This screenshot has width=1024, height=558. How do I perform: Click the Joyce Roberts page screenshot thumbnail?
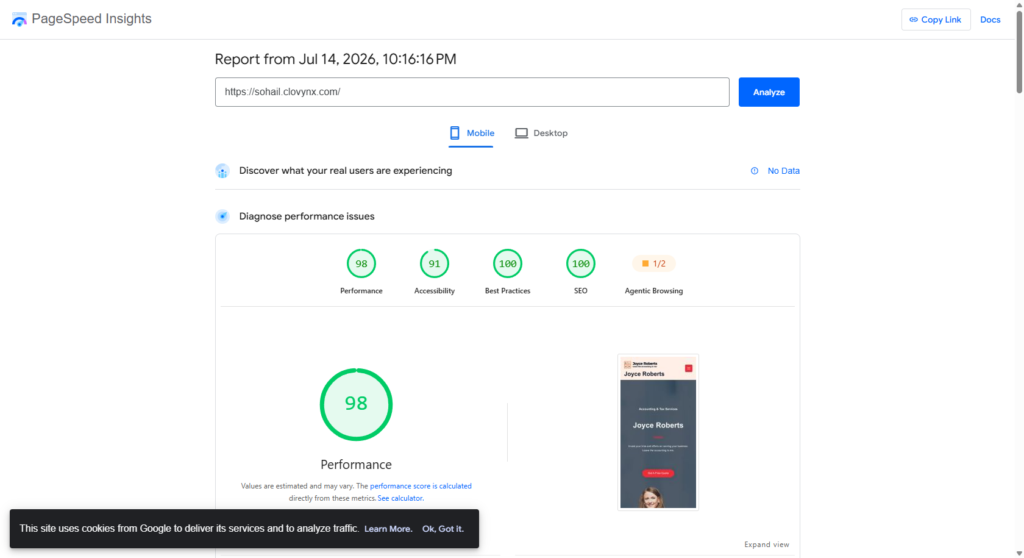tap(658, 432)
